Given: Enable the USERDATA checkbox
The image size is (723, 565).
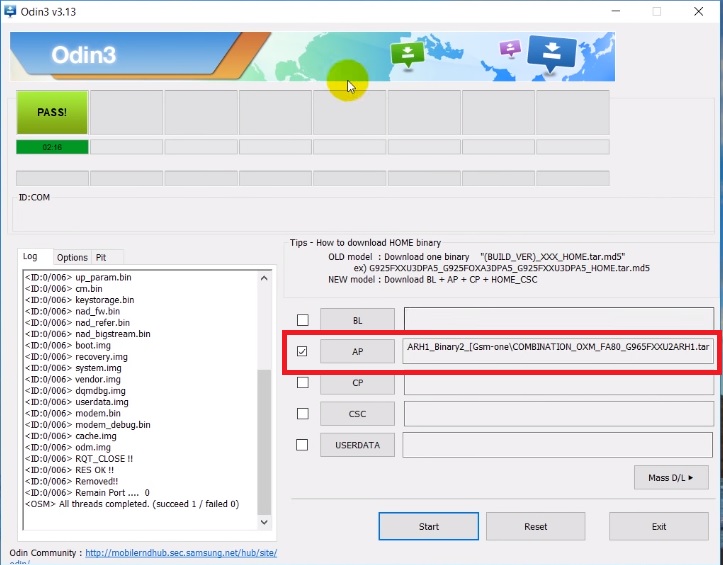Looking at the screenshot, I should tap(302, 445).
